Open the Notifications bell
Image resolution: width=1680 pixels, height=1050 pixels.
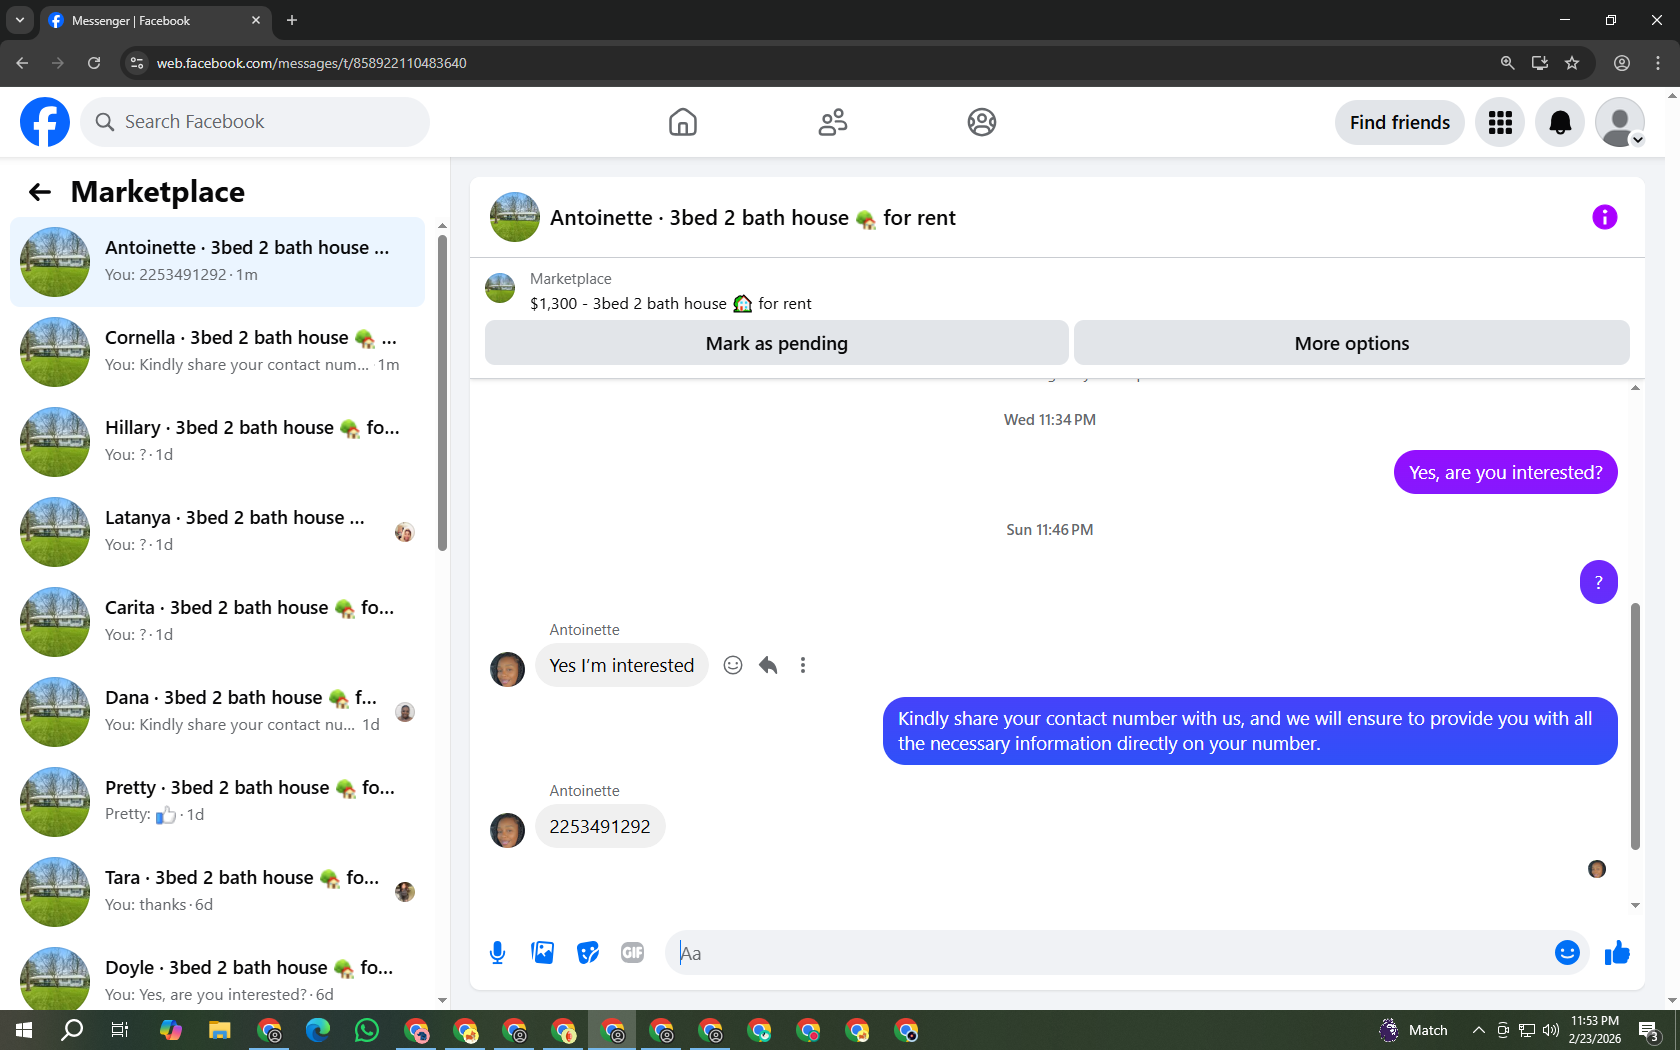pyautogui.click(x=1560, y=122)
